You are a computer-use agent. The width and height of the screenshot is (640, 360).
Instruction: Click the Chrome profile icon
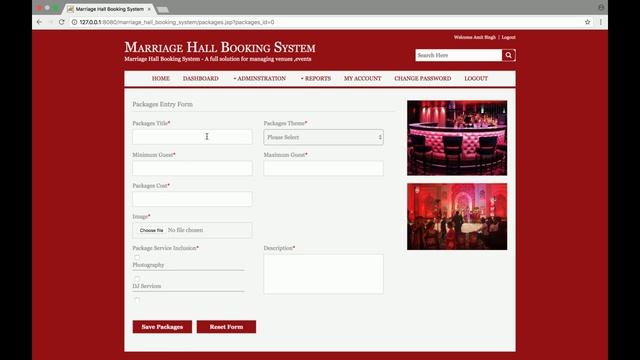[x=601, y=7]
